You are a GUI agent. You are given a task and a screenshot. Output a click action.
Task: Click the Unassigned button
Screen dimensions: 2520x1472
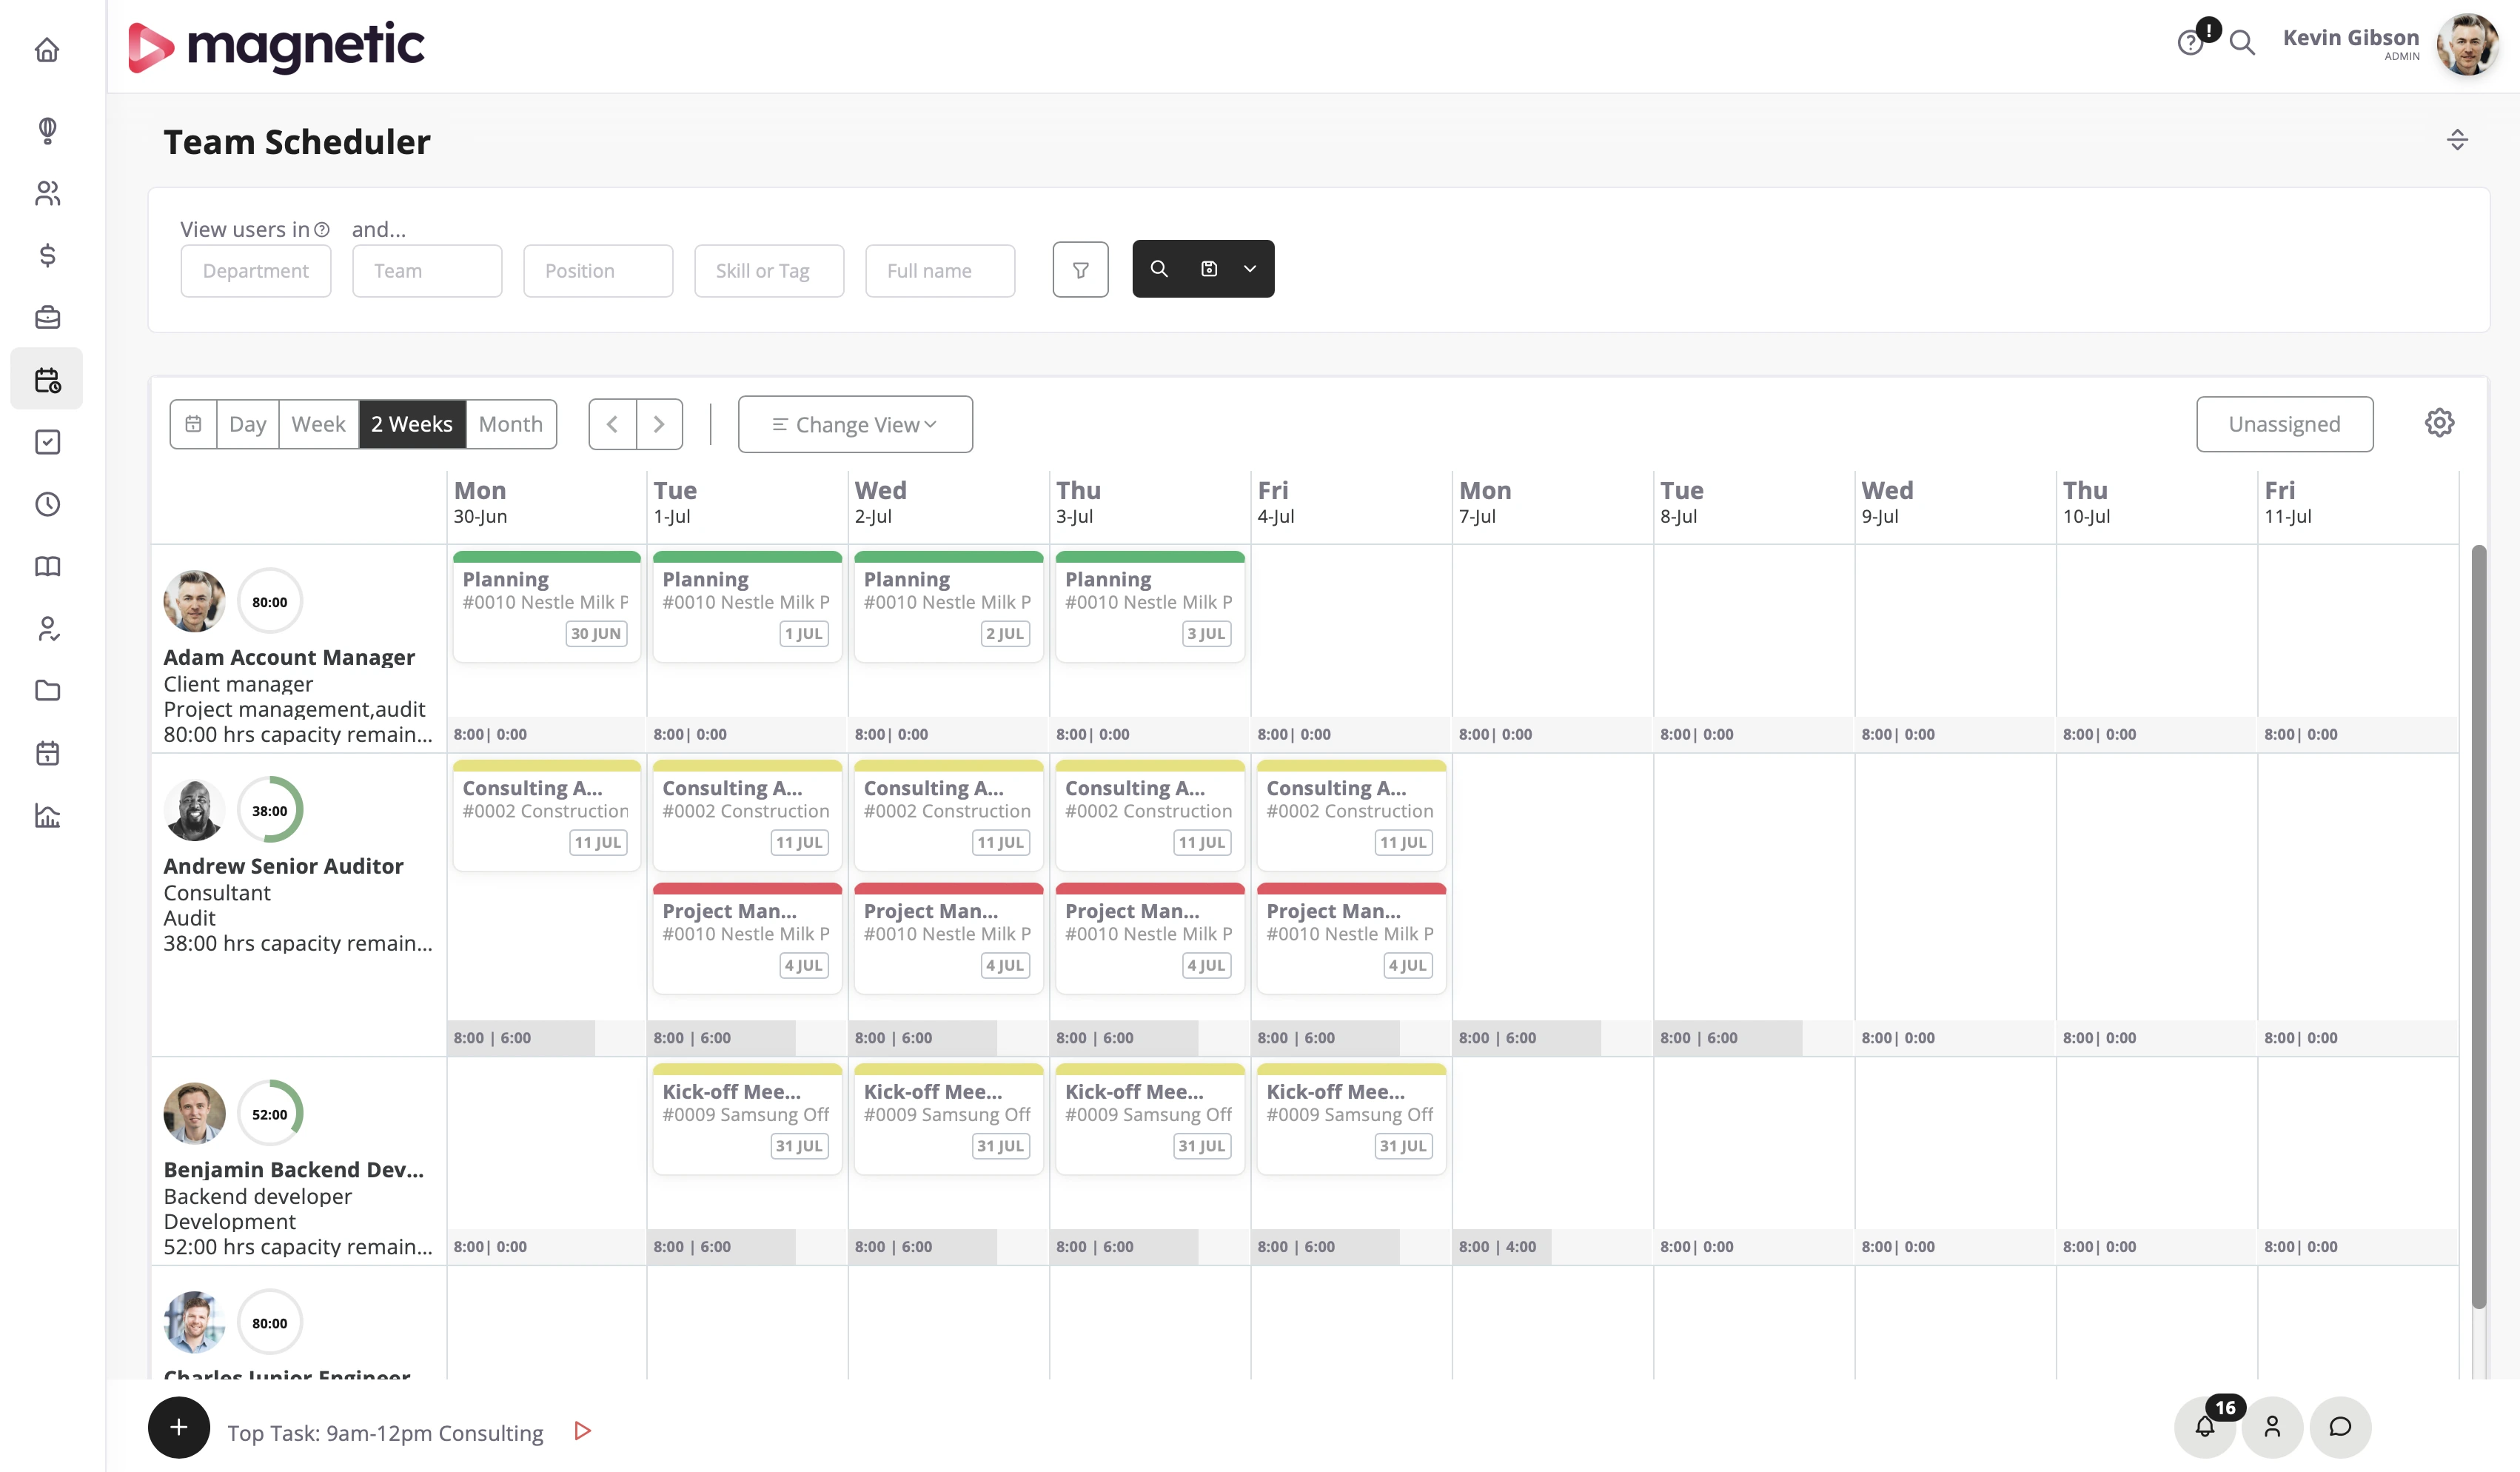[x=2284, y=424]
